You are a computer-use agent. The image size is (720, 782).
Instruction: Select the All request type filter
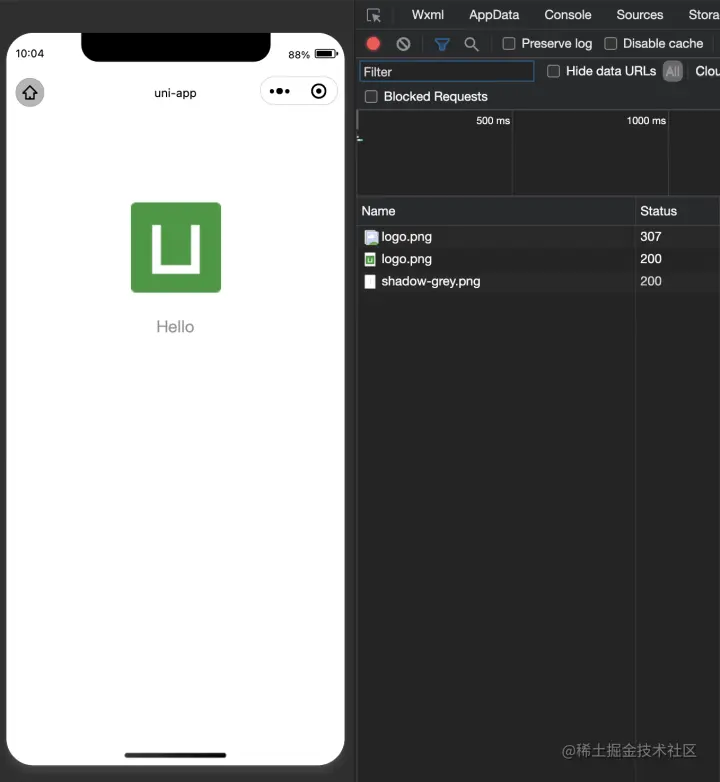pyautogui.click(x=672, y=71)
